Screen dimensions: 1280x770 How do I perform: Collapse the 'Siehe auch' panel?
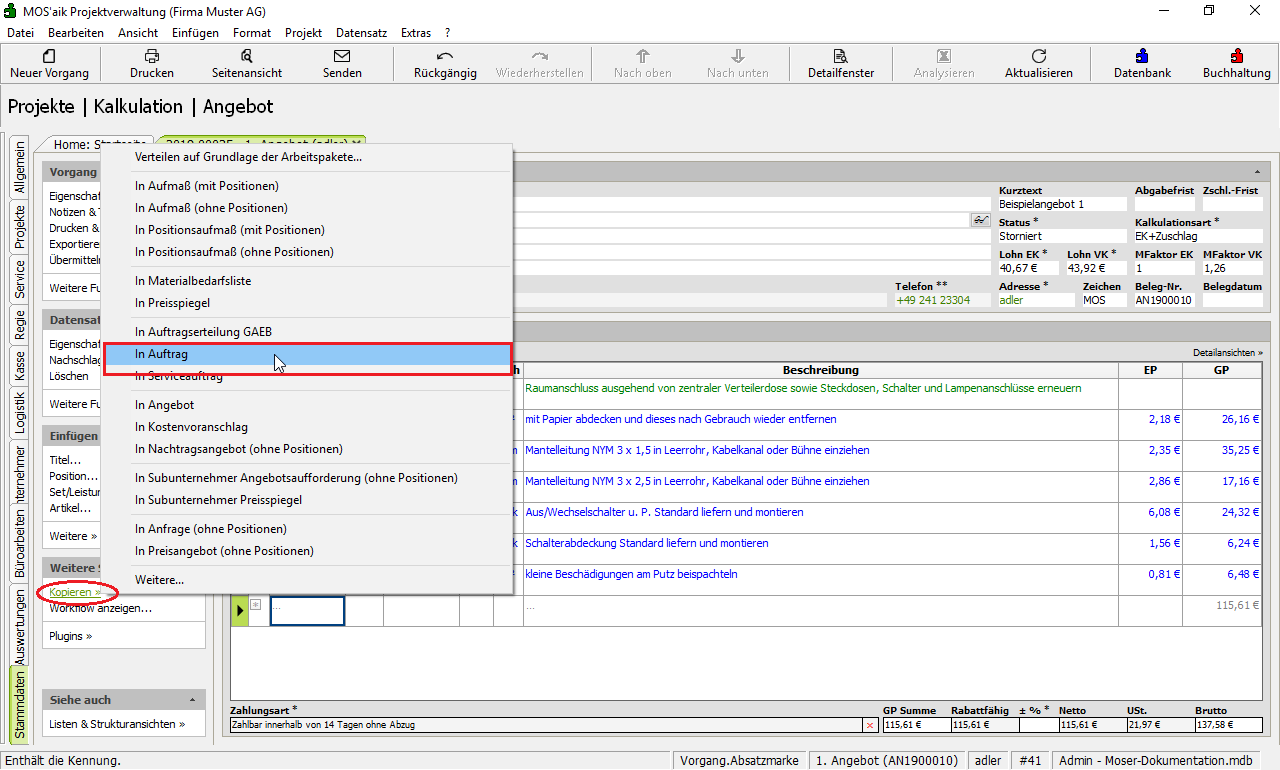tap(192, 700)
